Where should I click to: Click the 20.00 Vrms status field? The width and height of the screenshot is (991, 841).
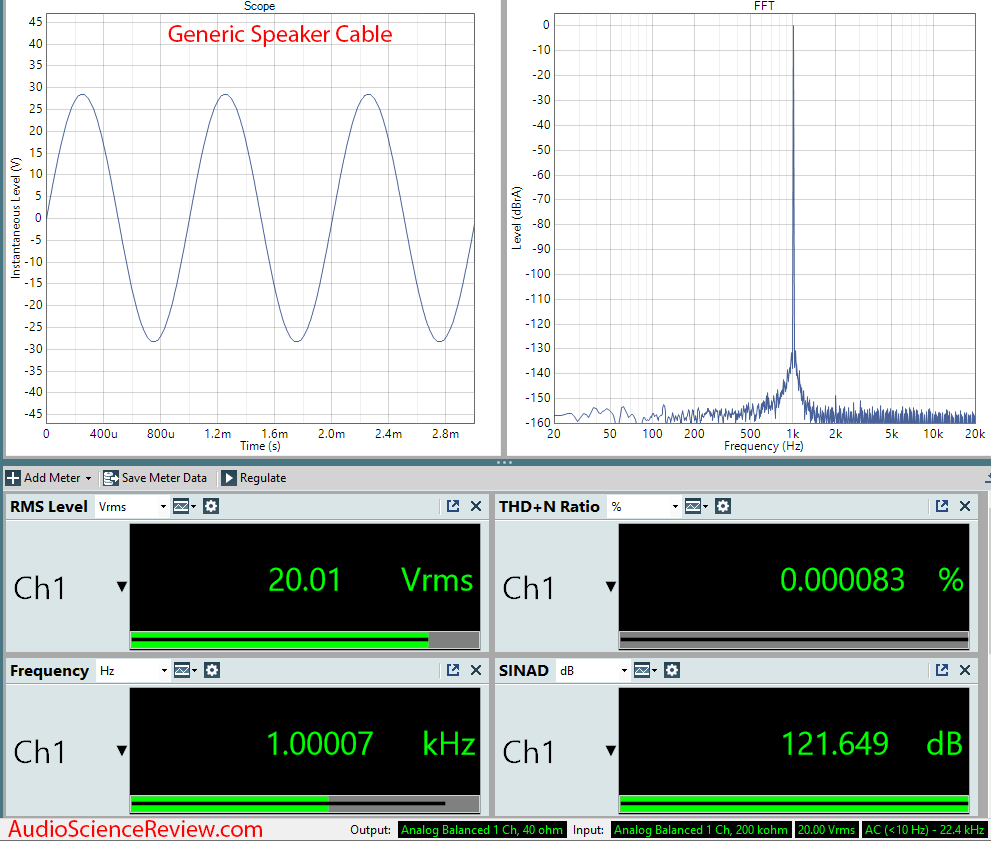pos(826,830)
